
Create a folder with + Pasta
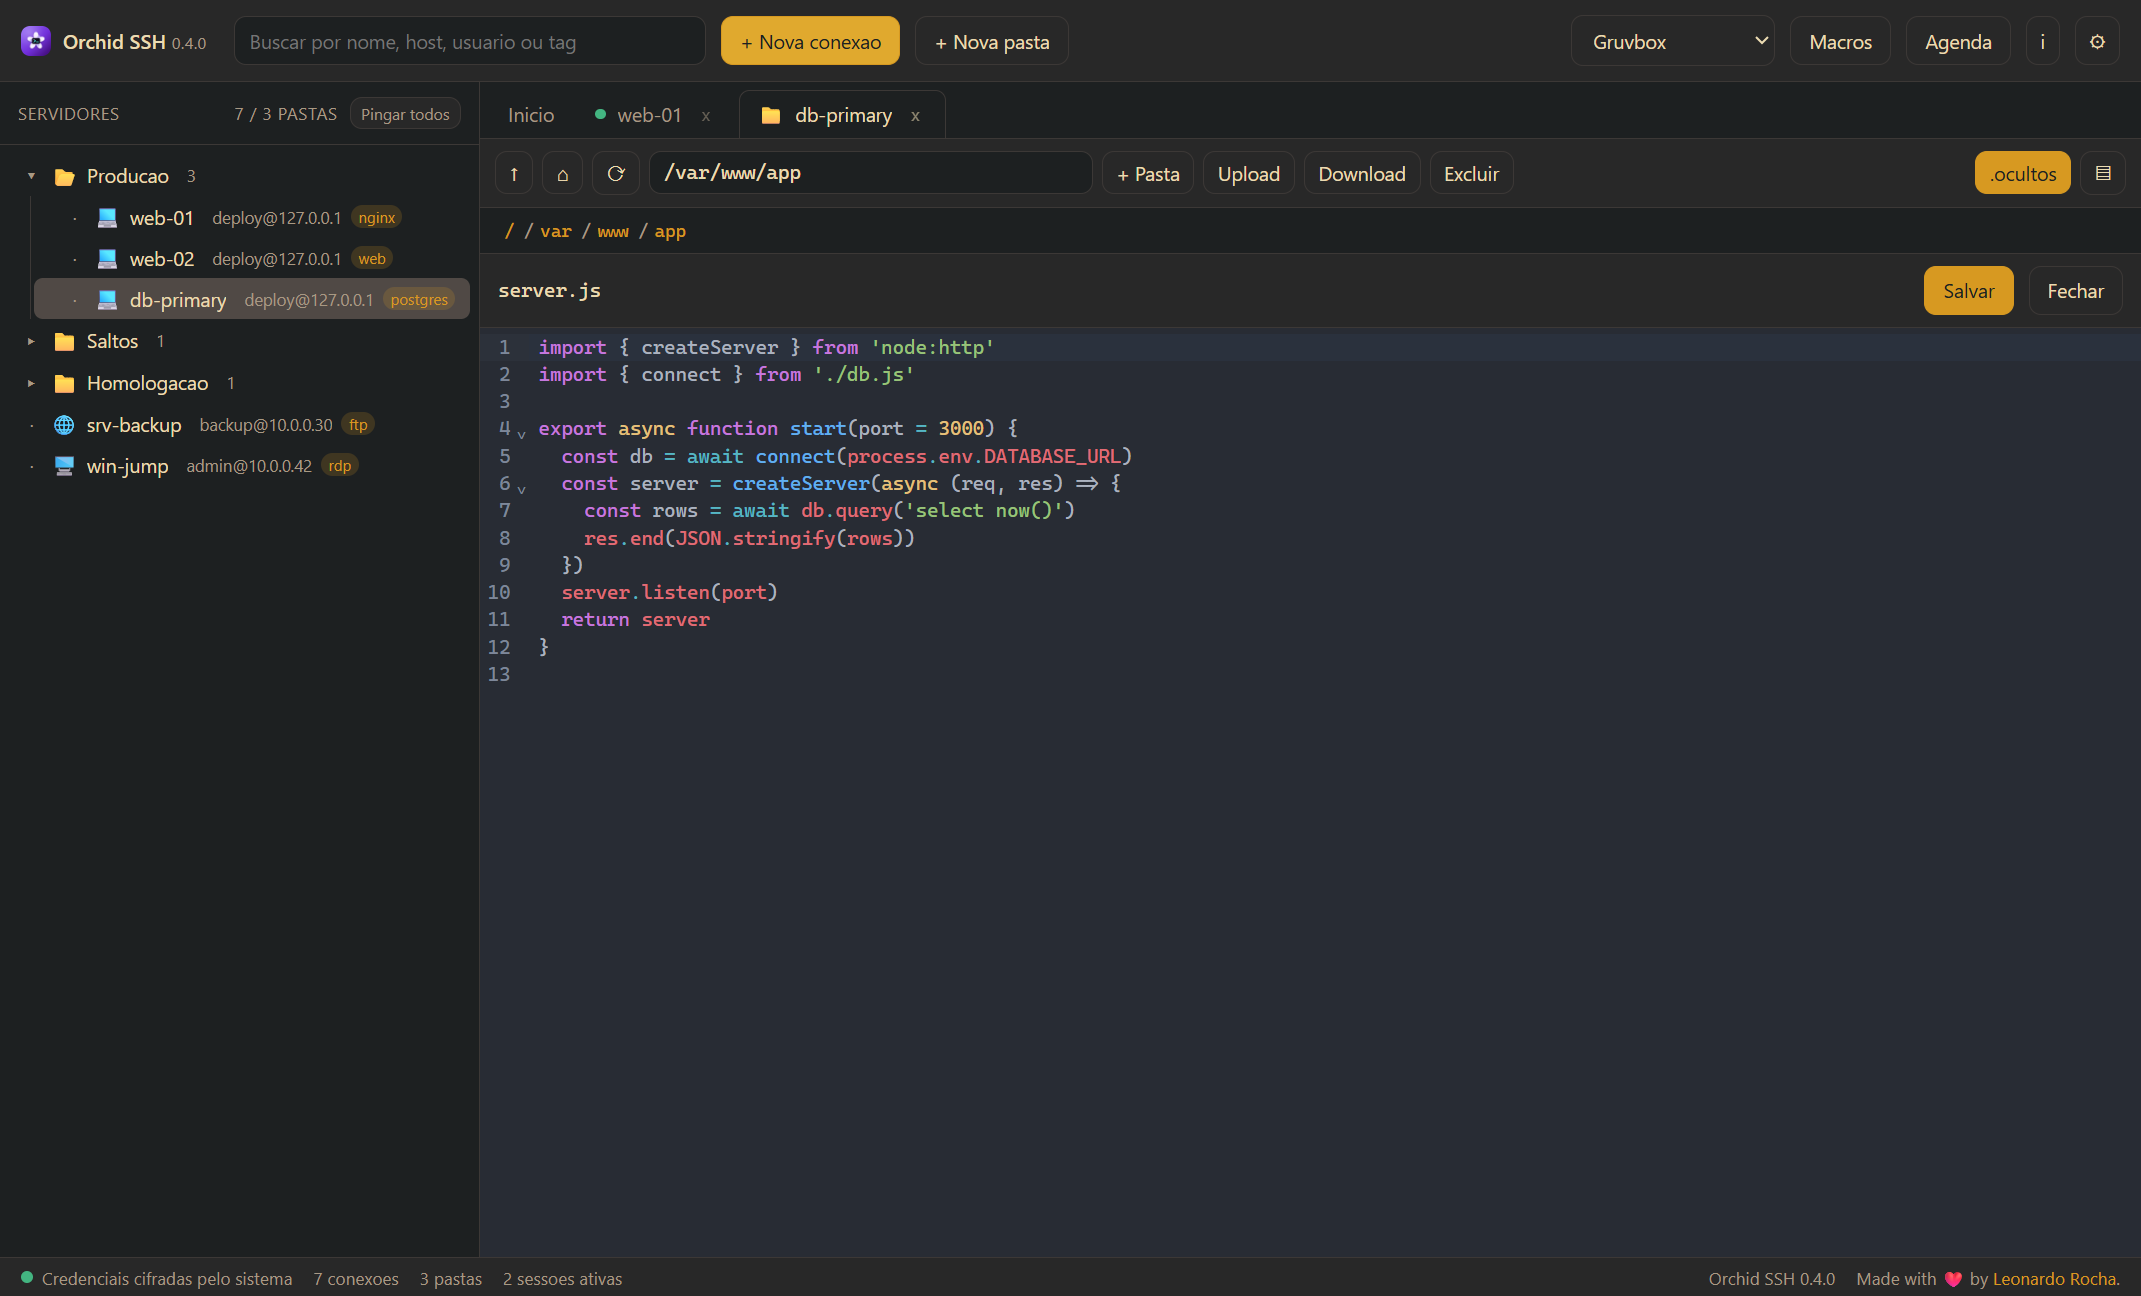1148,173
